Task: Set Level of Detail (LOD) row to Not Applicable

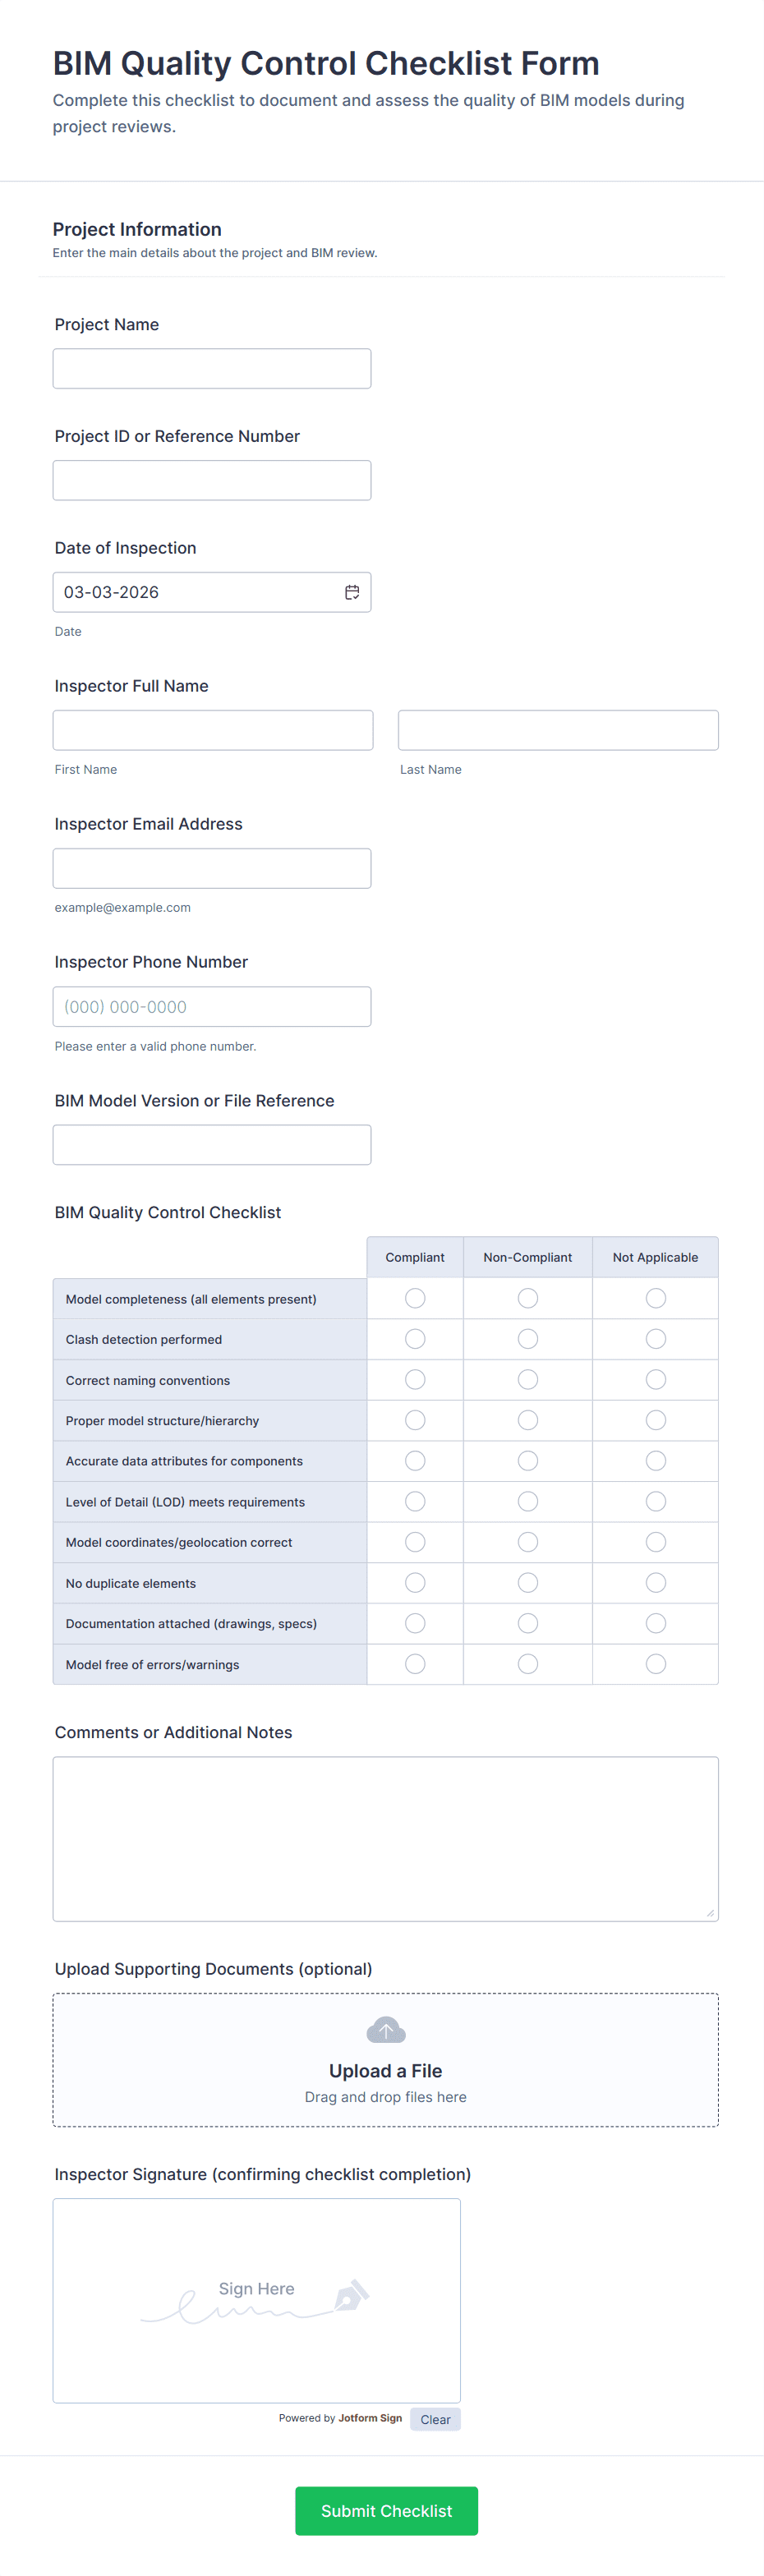Action: 656,1502
